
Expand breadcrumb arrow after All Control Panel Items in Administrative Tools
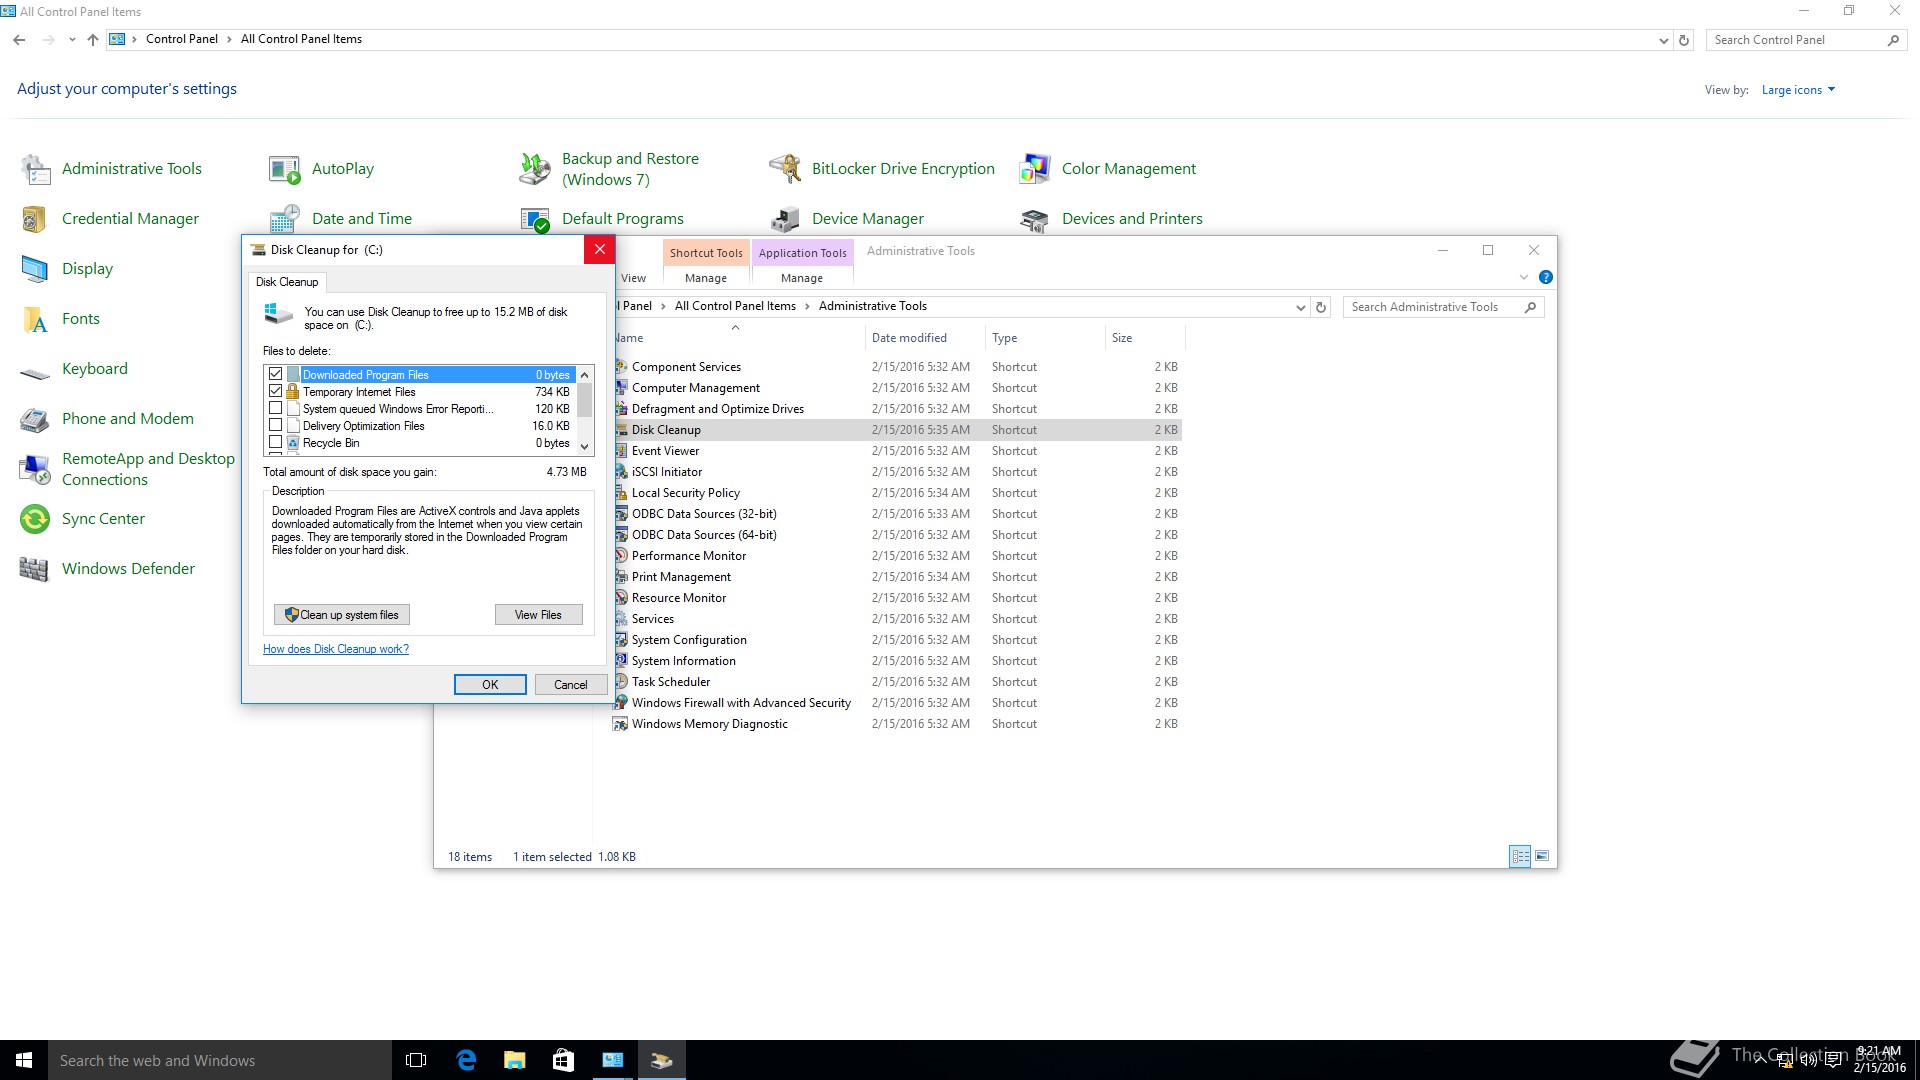click(x=807, y=307)
